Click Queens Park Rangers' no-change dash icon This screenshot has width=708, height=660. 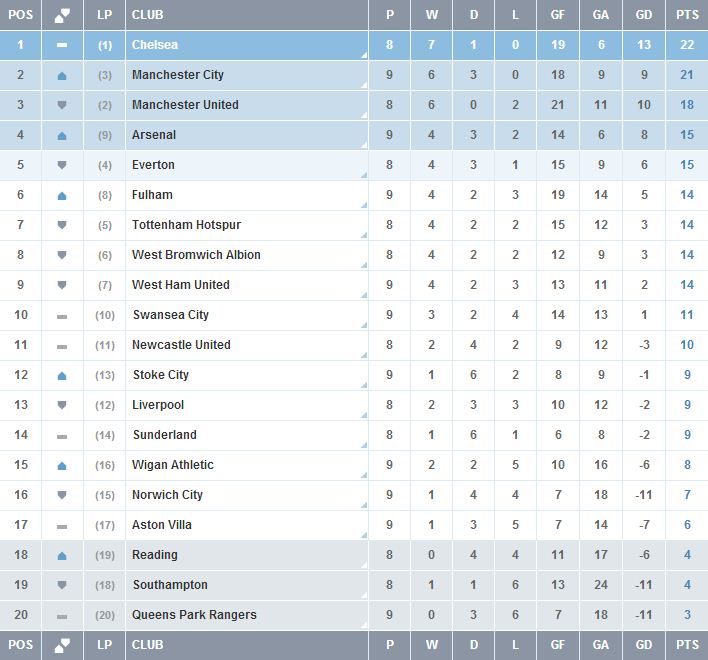pyautogui.click(x=62, y=615)
